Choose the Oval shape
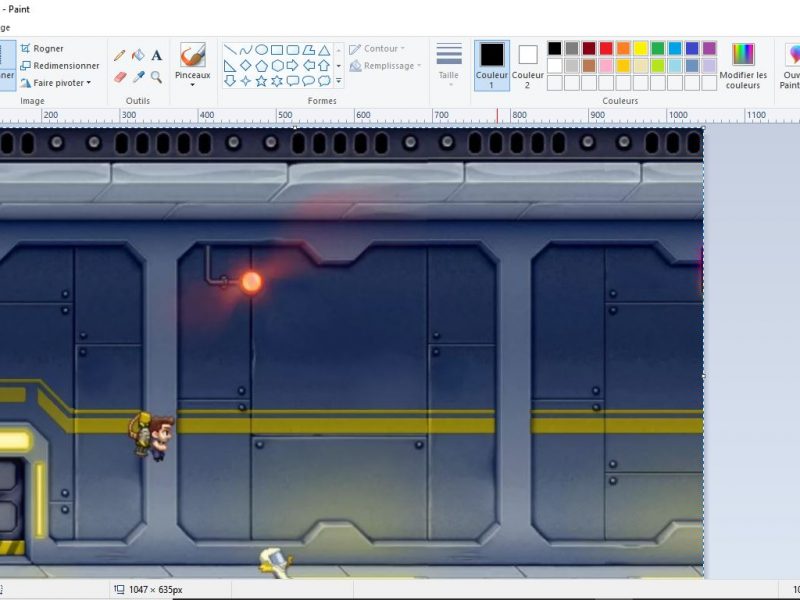800x600 pixels. click(x=261, y=50)
